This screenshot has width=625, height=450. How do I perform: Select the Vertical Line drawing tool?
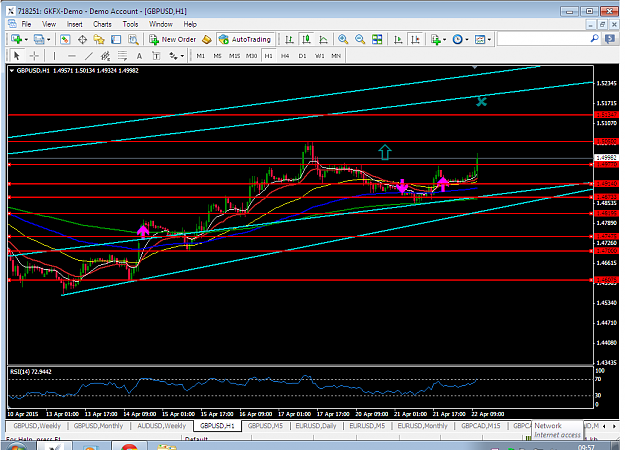point(54,56)
